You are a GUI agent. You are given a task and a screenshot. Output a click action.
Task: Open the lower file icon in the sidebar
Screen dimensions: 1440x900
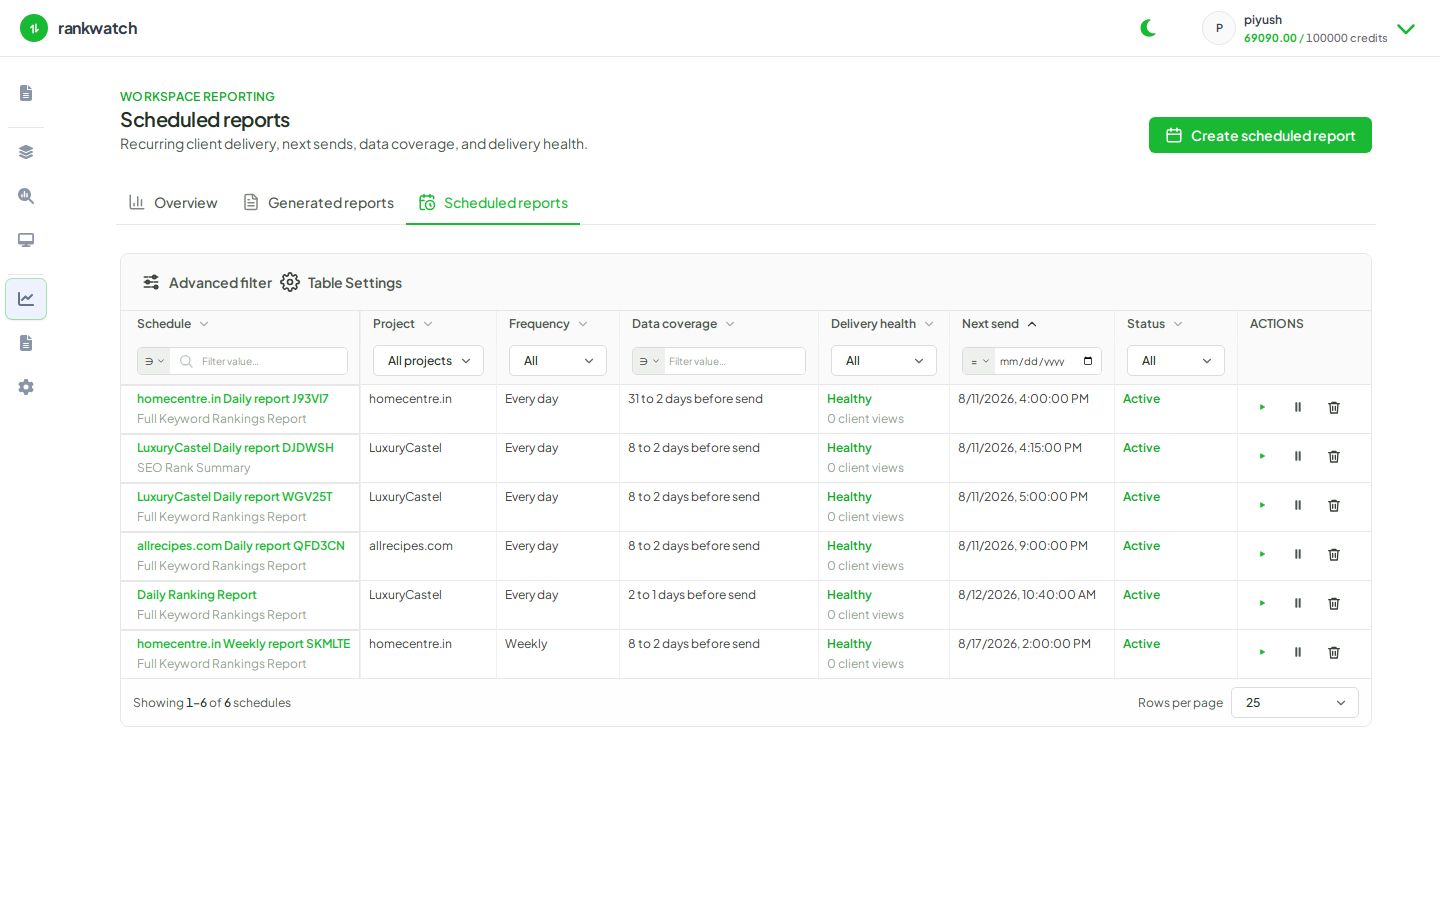coord(26,343)
